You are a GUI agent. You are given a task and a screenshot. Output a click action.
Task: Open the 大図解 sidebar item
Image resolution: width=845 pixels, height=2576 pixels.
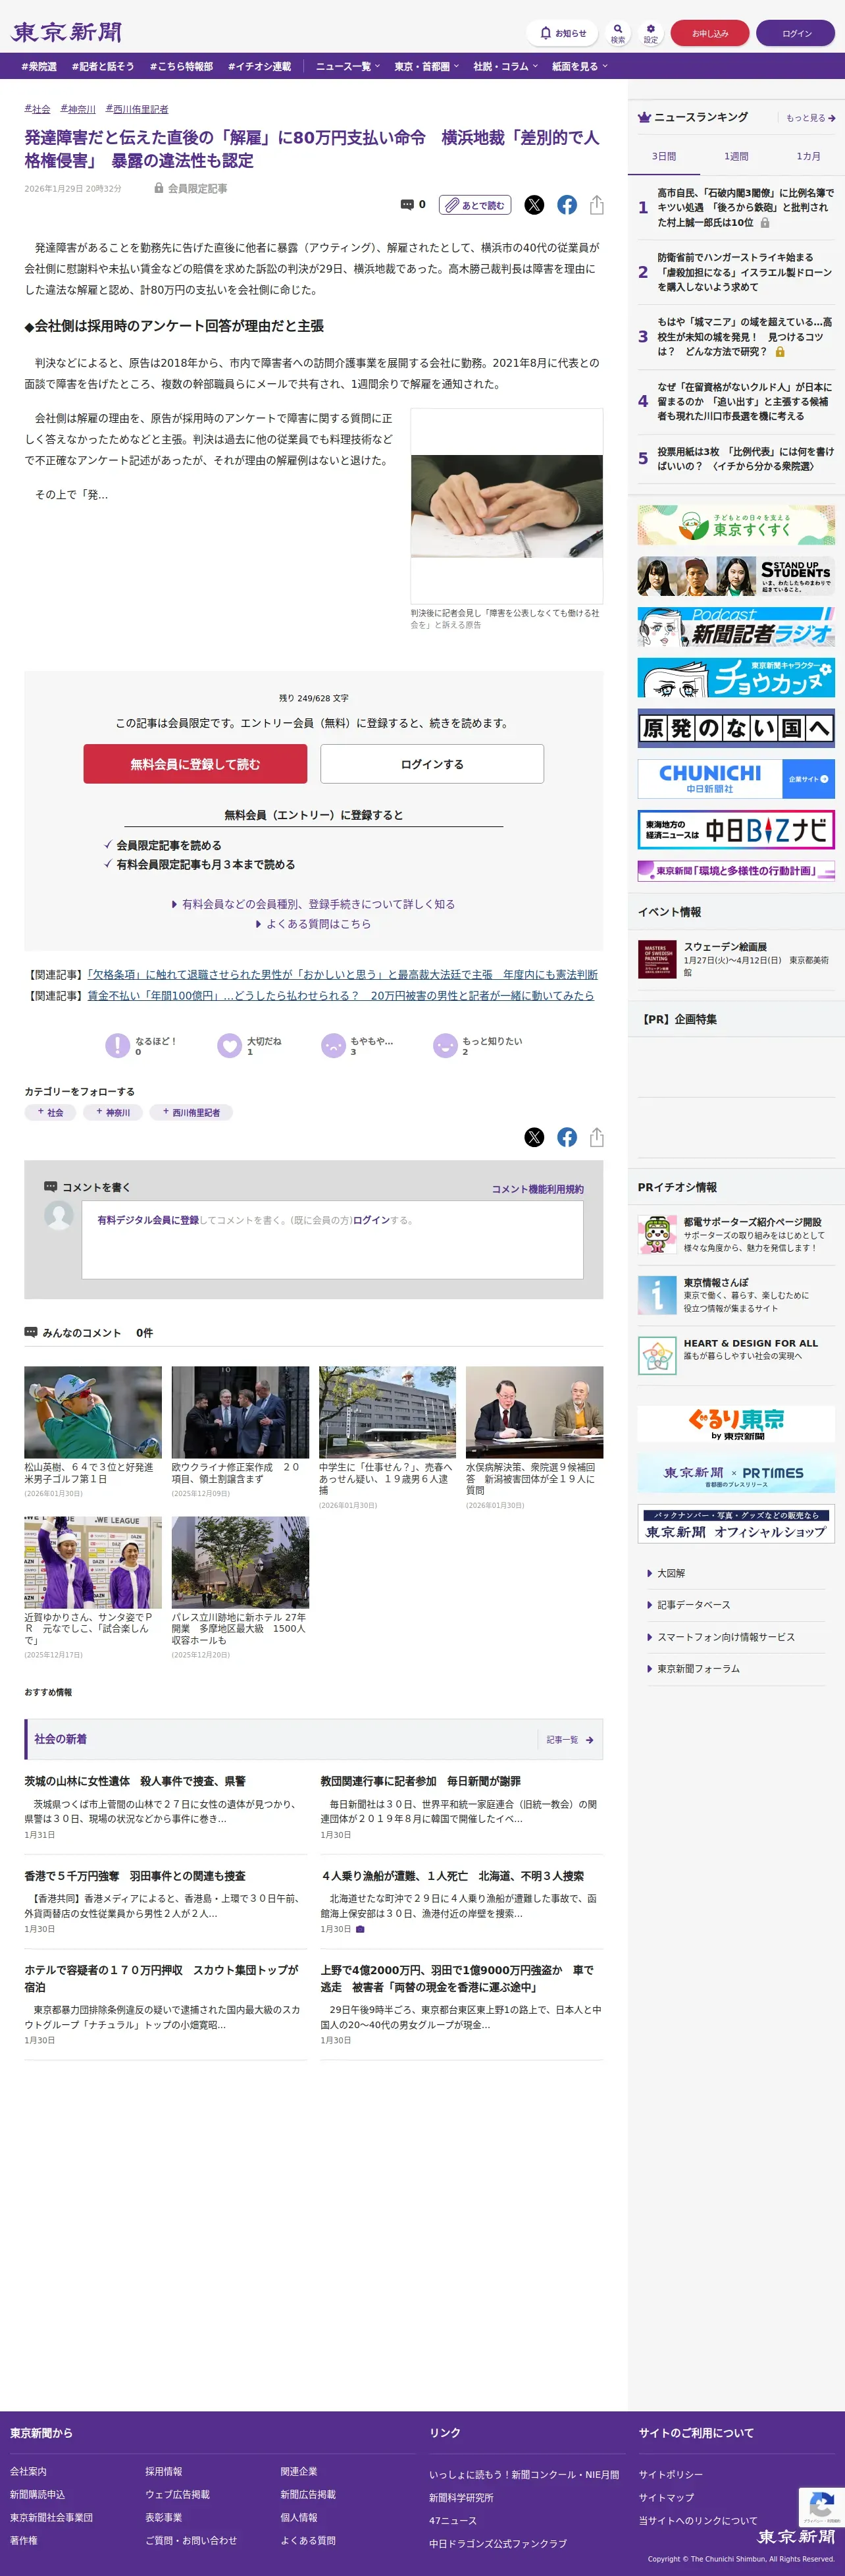[671, 1573]
